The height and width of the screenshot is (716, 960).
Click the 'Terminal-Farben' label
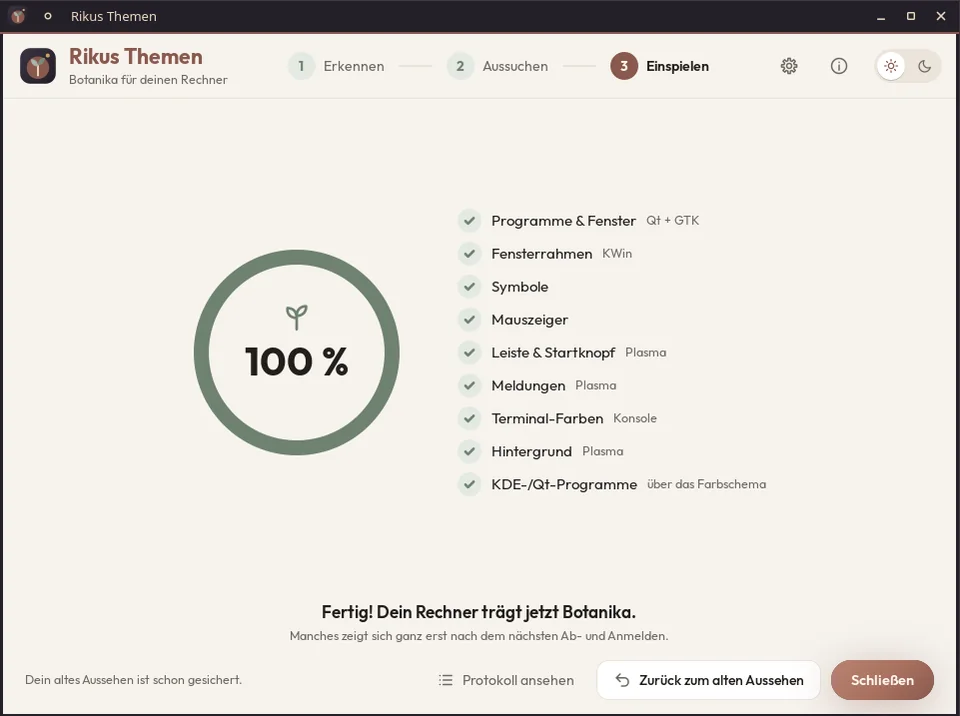coord(547,419)
